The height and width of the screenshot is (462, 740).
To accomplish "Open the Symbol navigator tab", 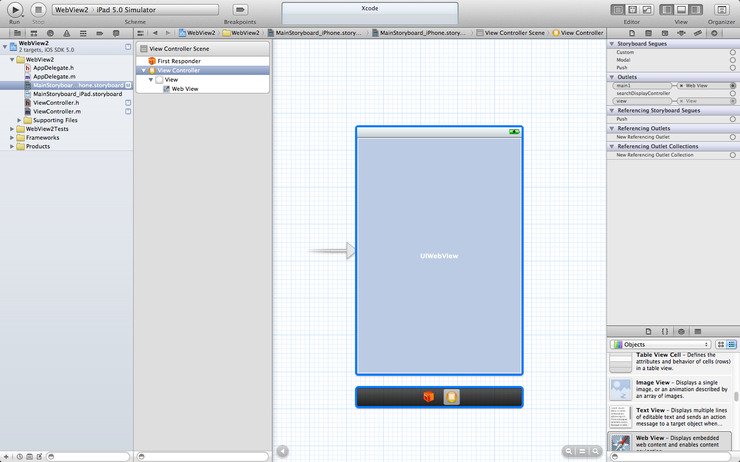I will pyautogui.click(x=34, y=33).
